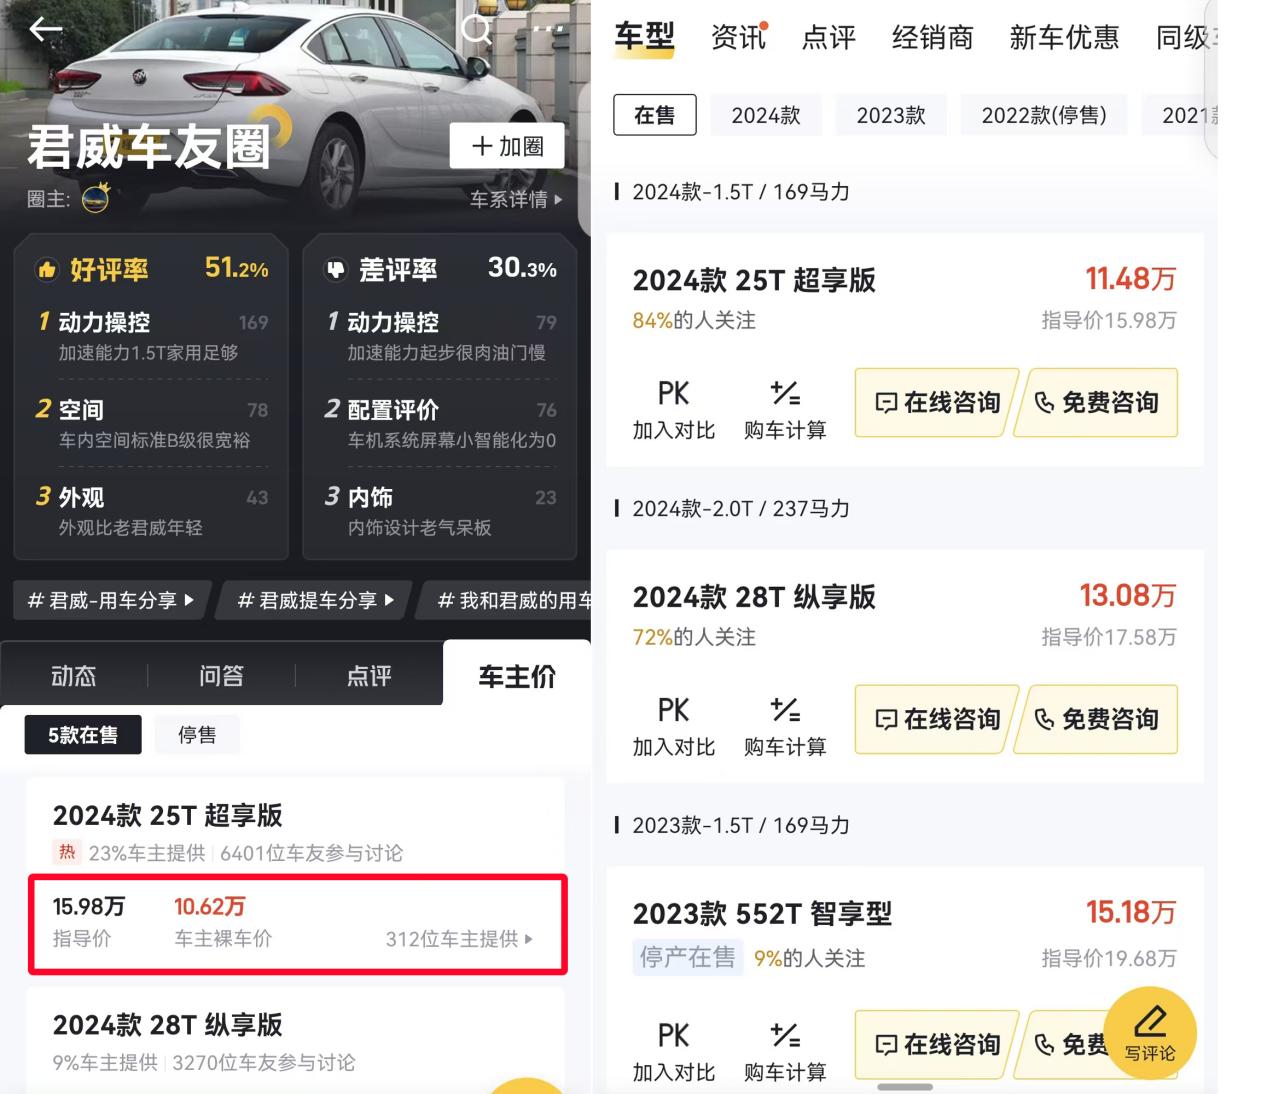Click 在线咨询 for 2024款 25T 超享版
Screen dimensions: 1267x1094
point(936,402)
